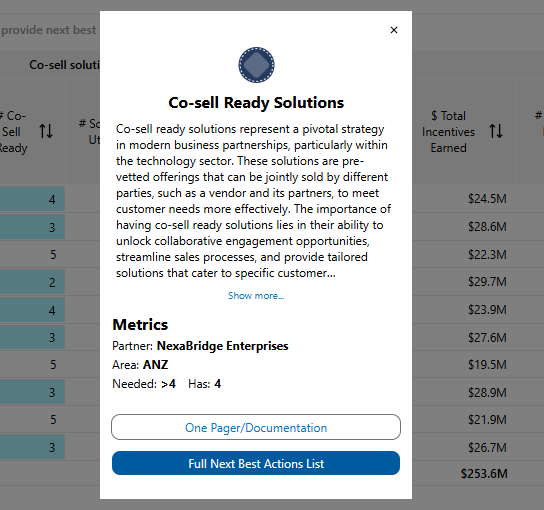Click the # Co-Sell Ready column header
Screen dimensions: 544x510
point(13,132)
